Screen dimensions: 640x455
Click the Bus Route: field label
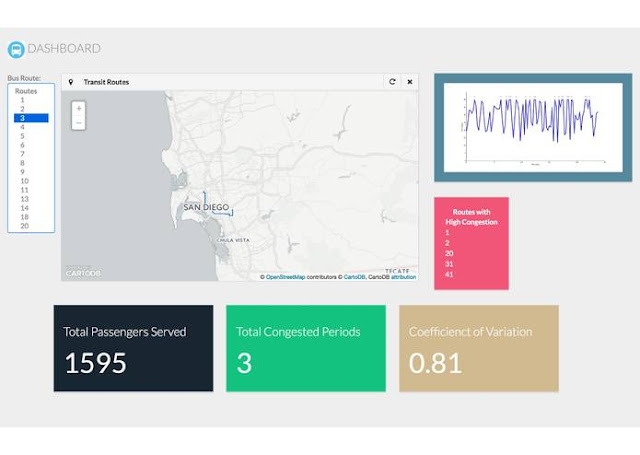(x=24, y=78)
